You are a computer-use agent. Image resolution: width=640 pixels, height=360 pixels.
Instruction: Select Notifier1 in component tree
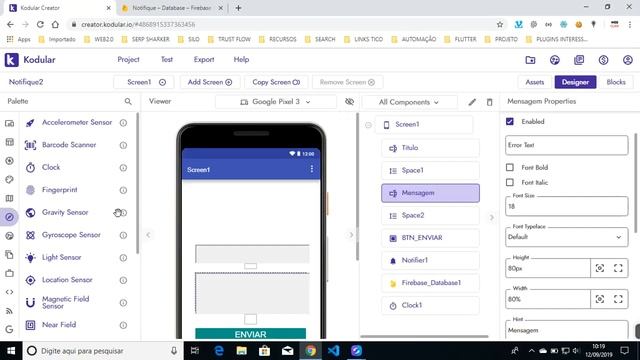(430, 260)
